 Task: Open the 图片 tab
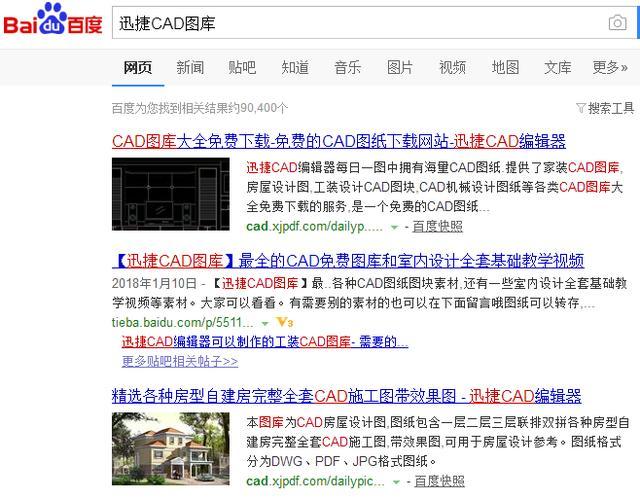click(400, 67)
